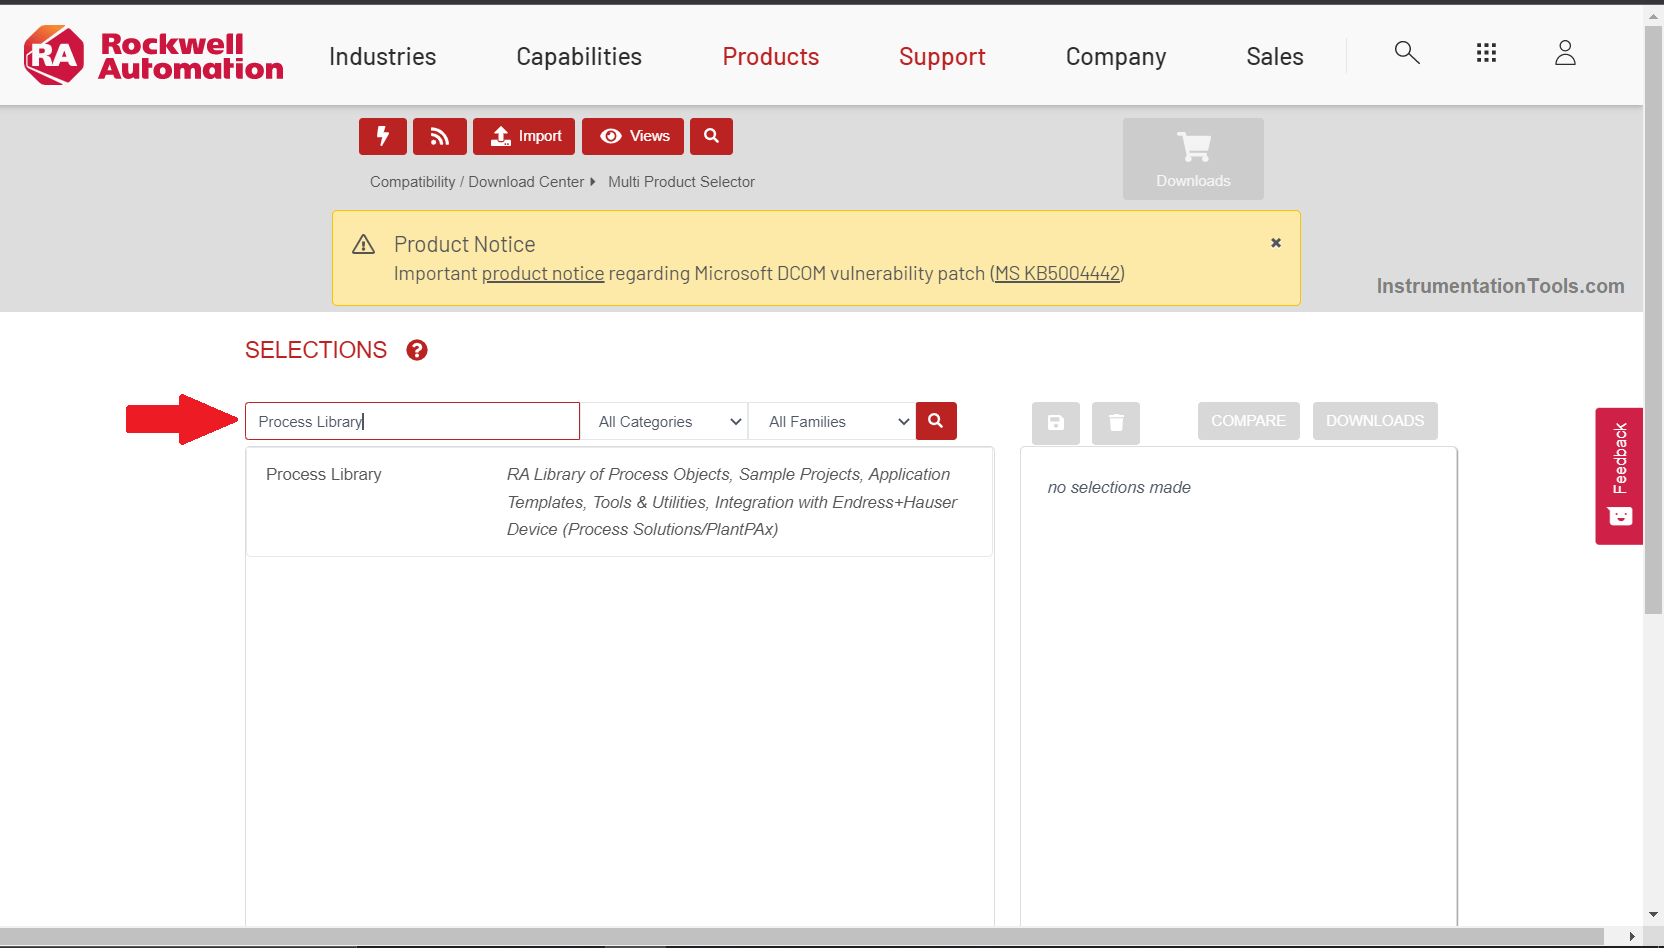
Task: Open the Sales menu
Action: click(x=1275, y=57)
